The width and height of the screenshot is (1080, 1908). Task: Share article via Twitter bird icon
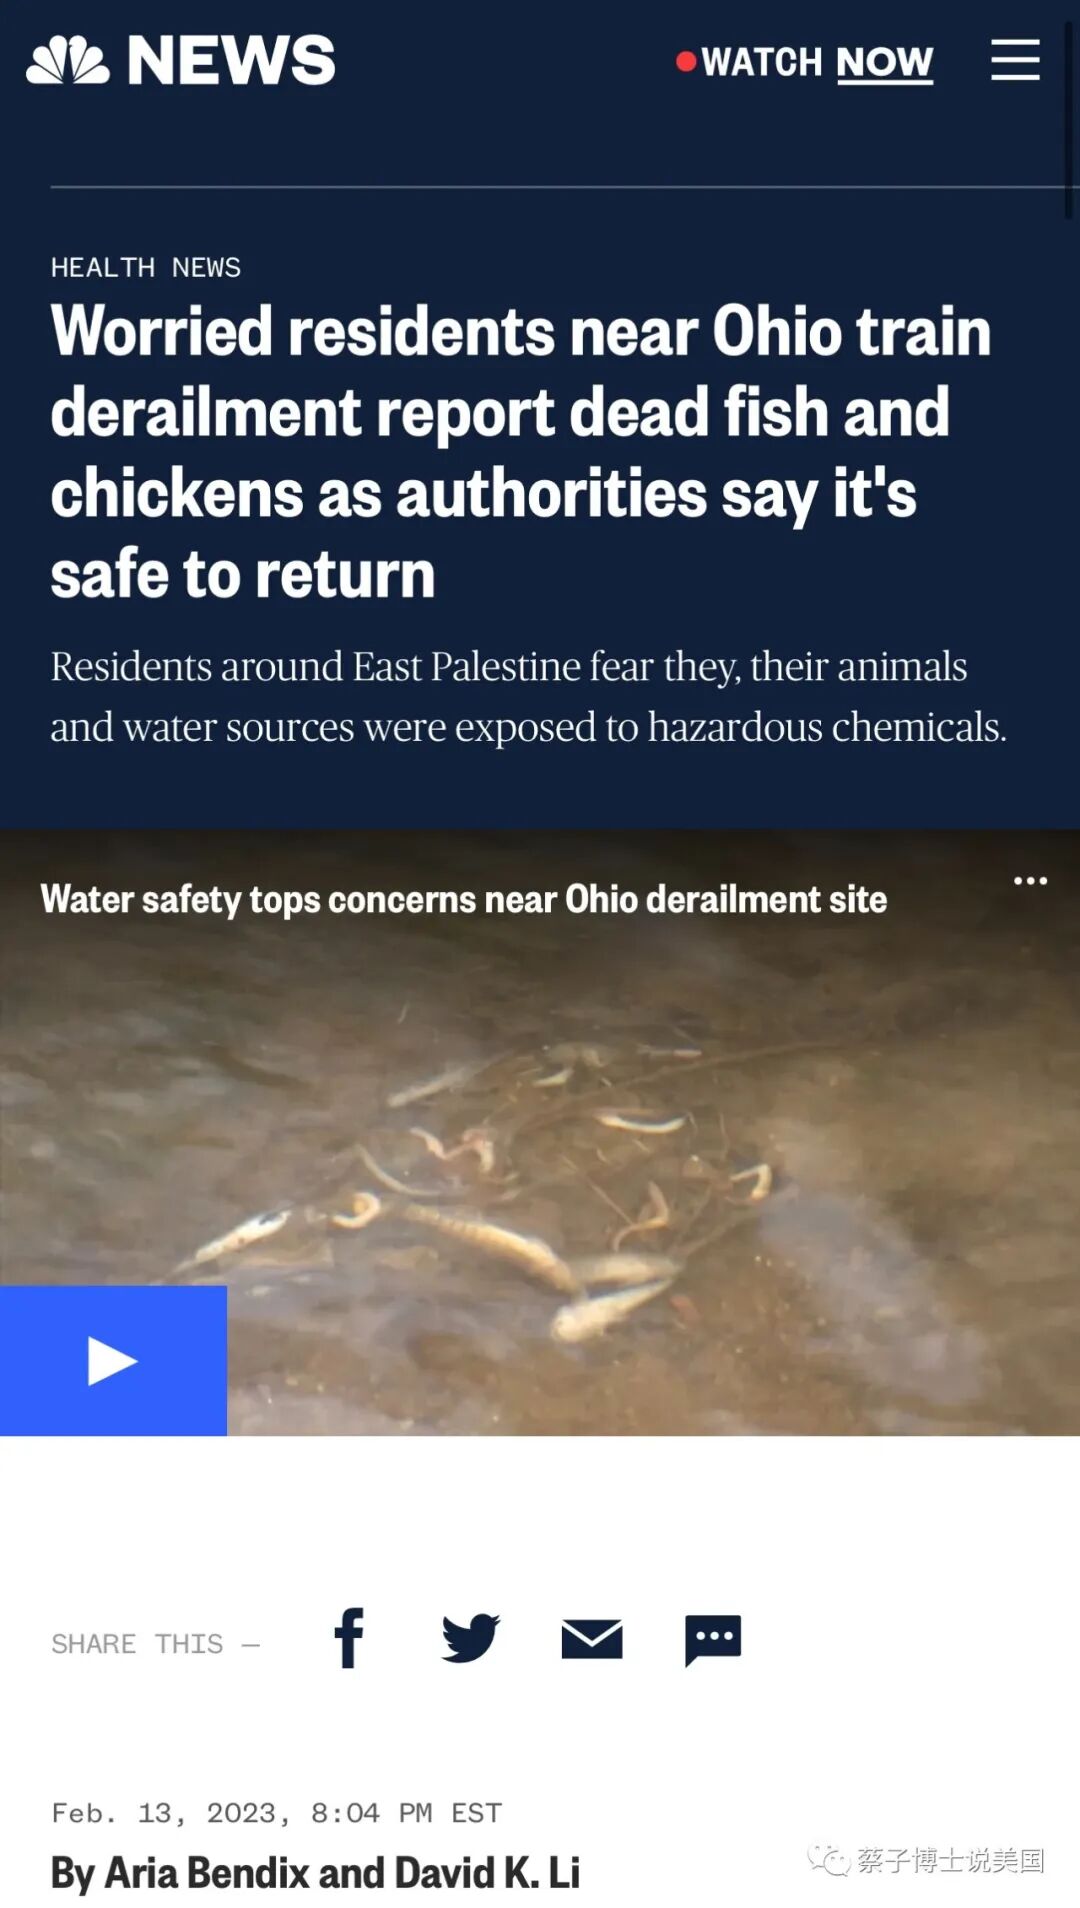pos(470,1638)
